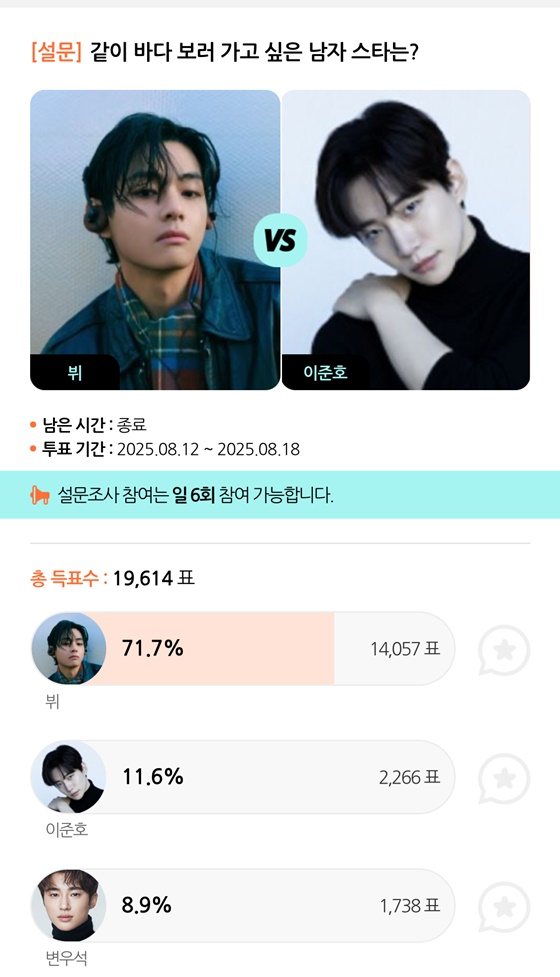Click 뷔's round avatar in the results list
560x977 pixels.
(69, 649)
